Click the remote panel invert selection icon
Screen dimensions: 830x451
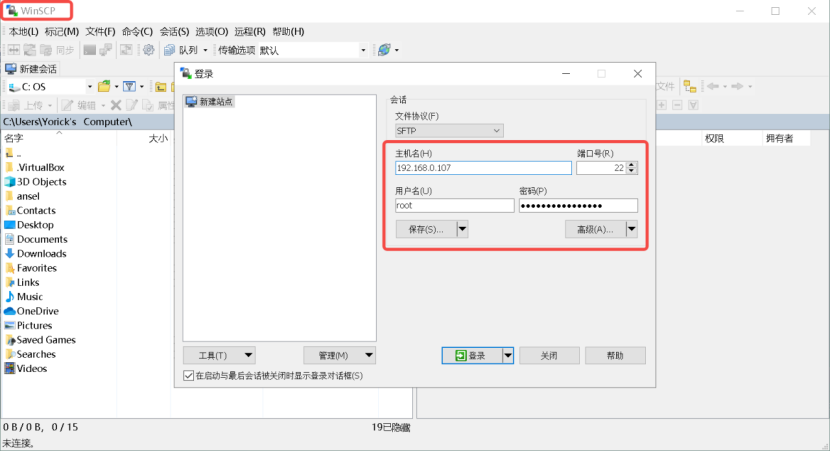(693, 105)
